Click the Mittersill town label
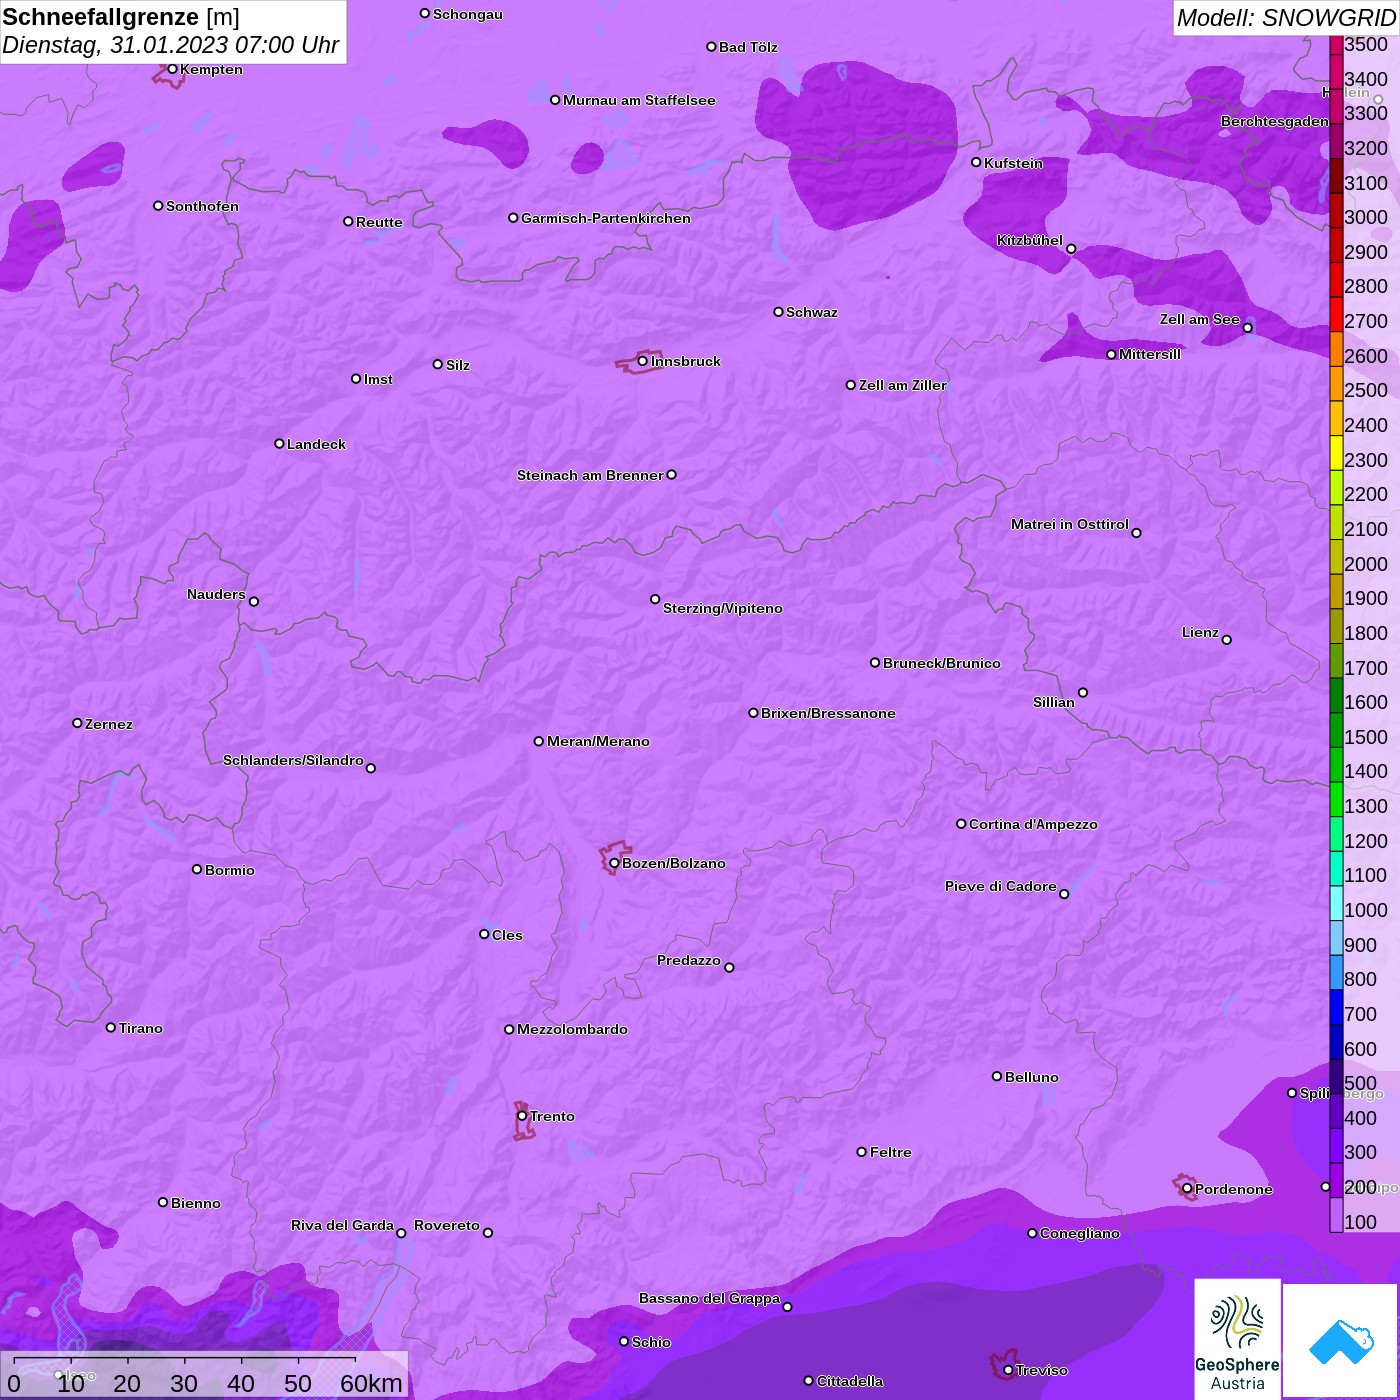The width and height of the screenshot is (1400, 1400). pos(1149,354)
